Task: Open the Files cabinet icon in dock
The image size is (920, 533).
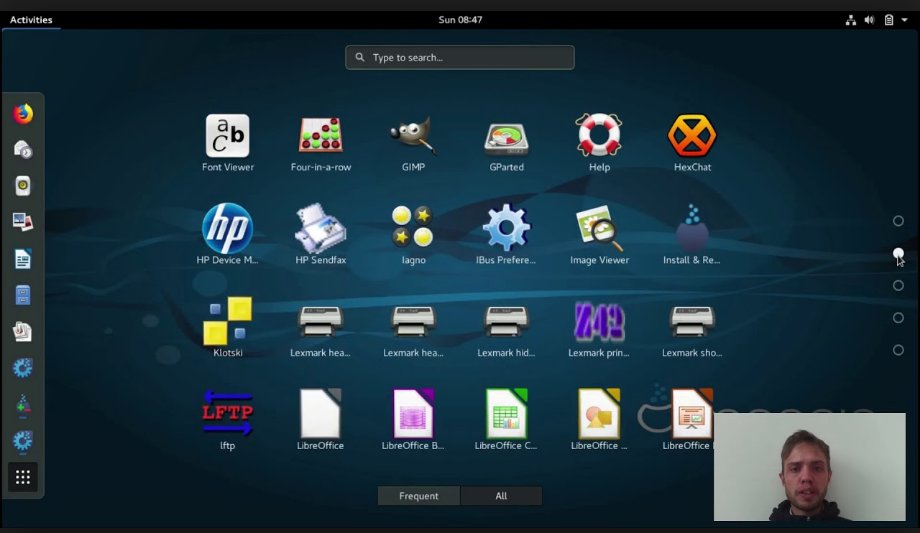Action: click(23, 295)
